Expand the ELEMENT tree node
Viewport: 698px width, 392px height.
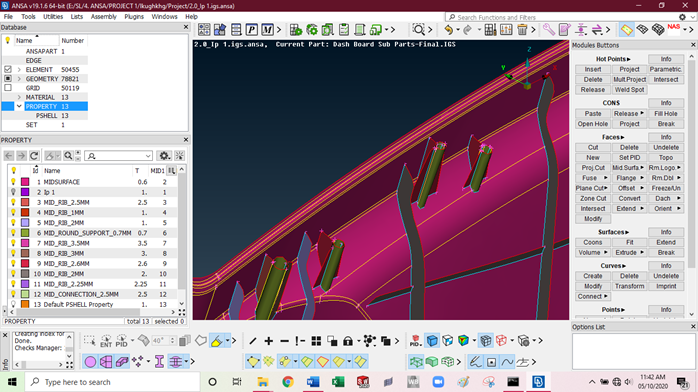pyautogui.click(x=19, y=69)
